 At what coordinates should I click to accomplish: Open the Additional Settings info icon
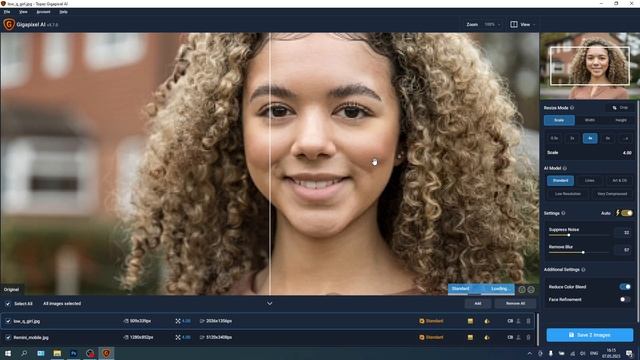click(x=583, y=269)
